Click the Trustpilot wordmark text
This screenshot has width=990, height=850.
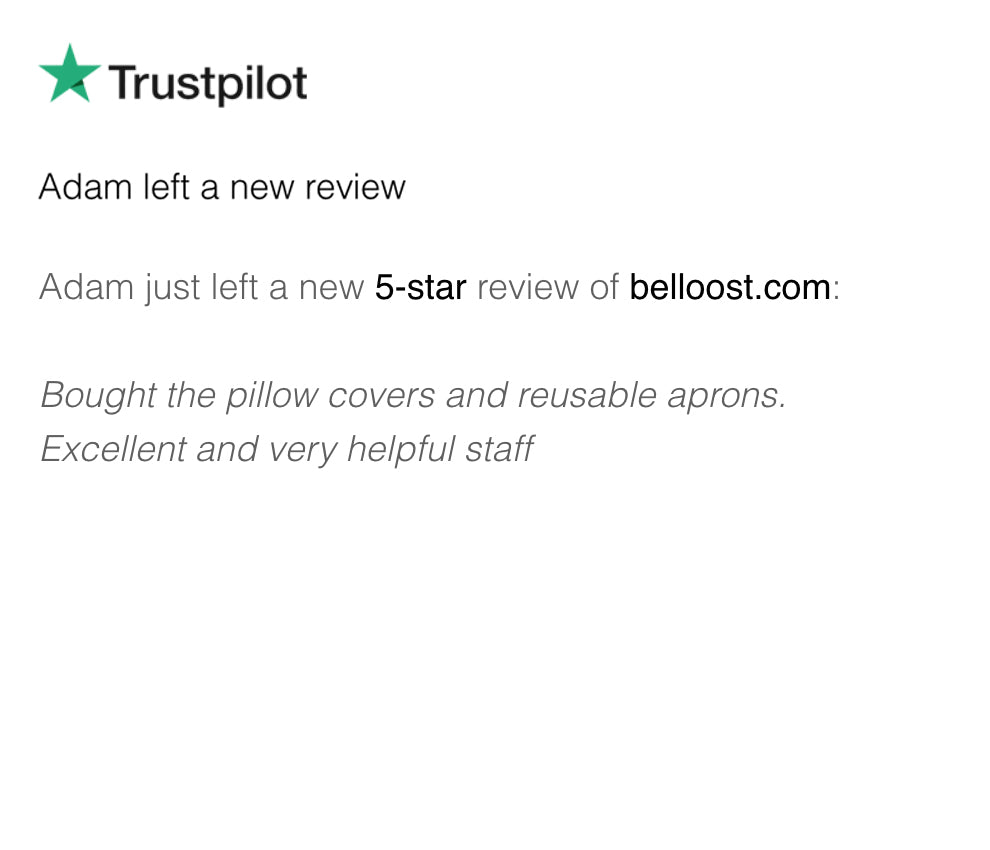pyautogui.click(x=207, y=83)
